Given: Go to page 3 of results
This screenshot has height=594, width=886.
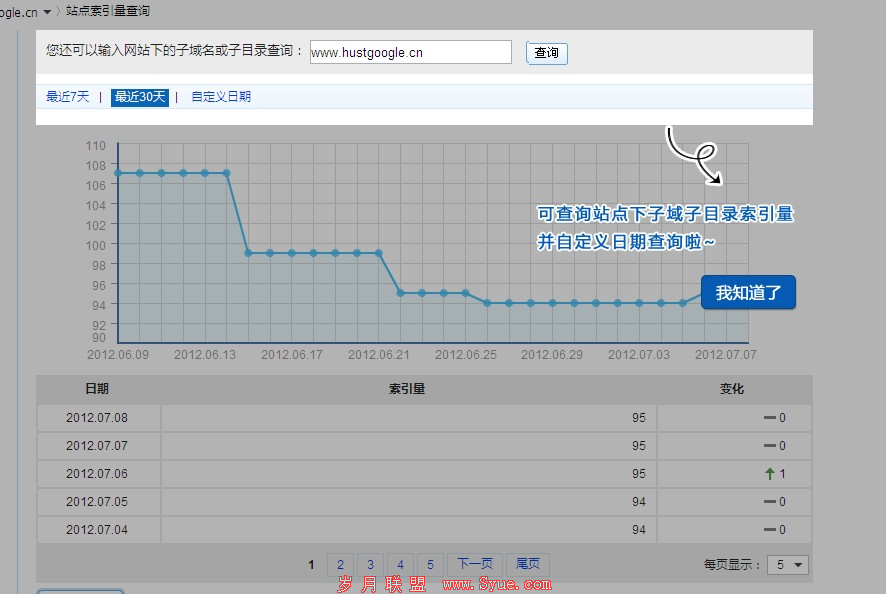Looking at the screenshot, I should (370, 564).
